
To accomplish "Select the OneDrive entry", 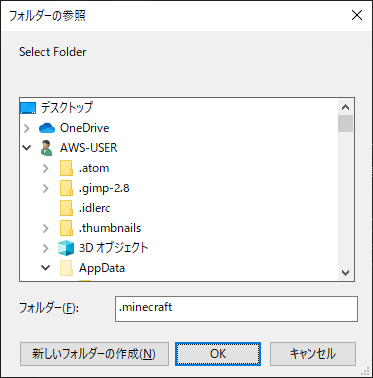I will point(85,128).
